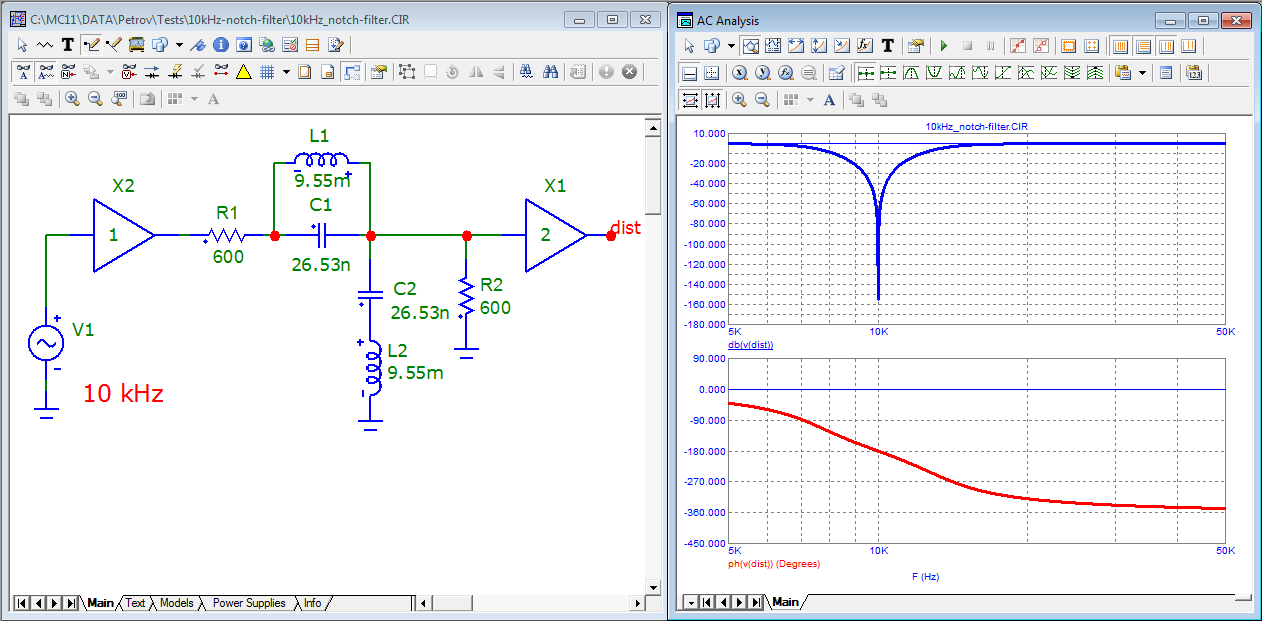Zoom in on the schematic
This screenshot has width=1262, height=621.
(72, 98)
